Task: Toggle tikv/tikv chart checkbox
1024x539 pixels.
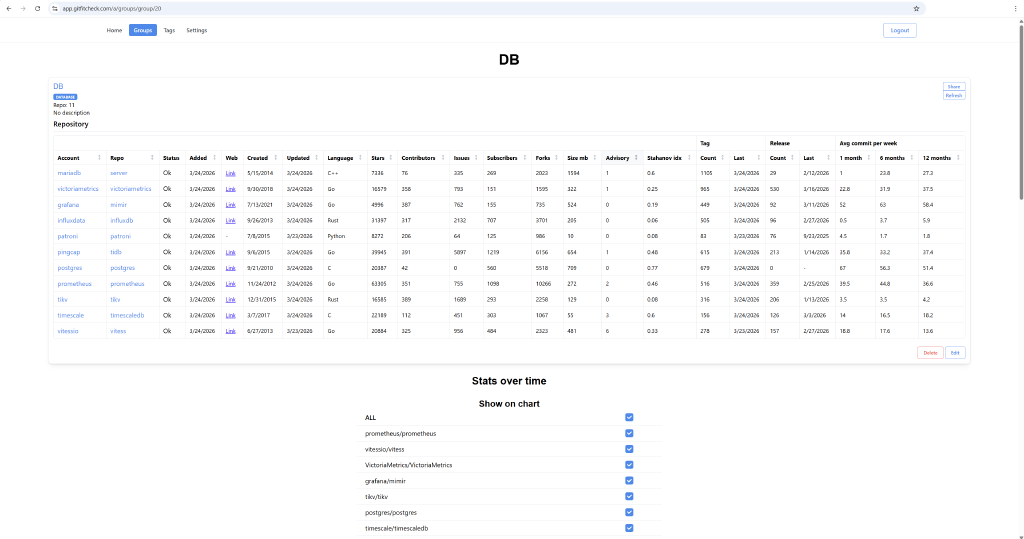Action: click(x=629, y=497)
